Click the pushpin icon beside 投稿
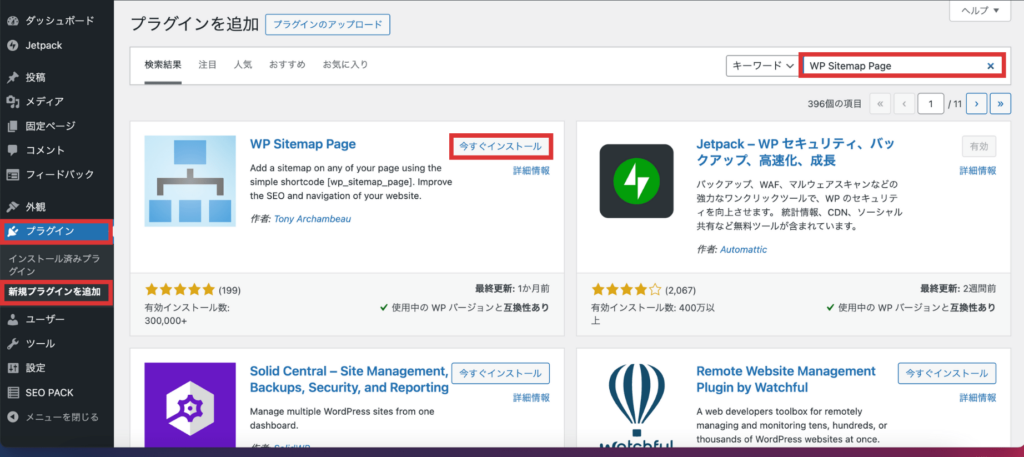 [12, 78]
